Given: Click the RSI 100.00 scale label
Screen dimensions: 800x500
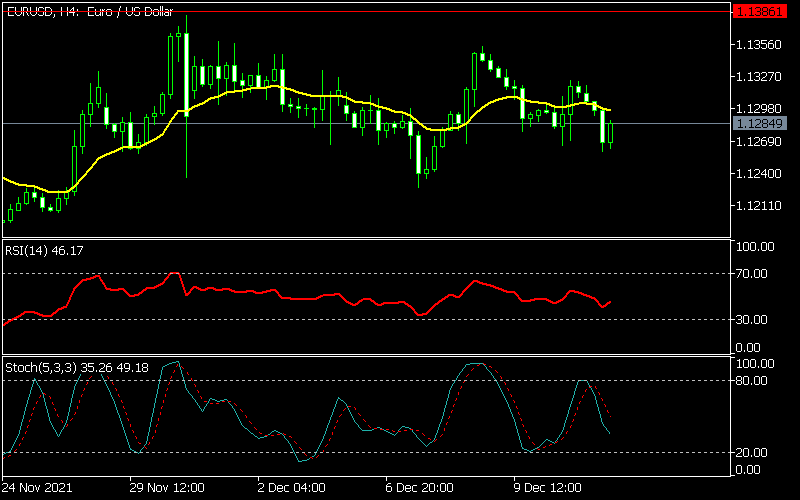Looking at the screenshot, I should 755,247.
